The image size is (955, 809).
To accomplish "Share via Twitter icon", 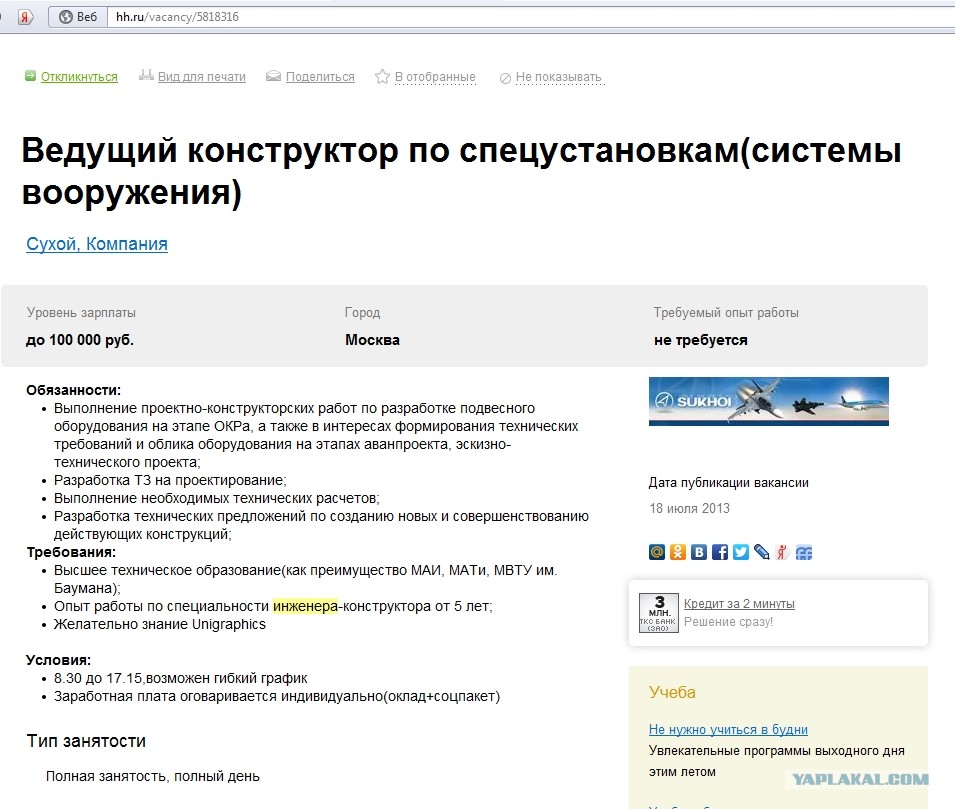I will pyautogui.click(x=741, y=552).
